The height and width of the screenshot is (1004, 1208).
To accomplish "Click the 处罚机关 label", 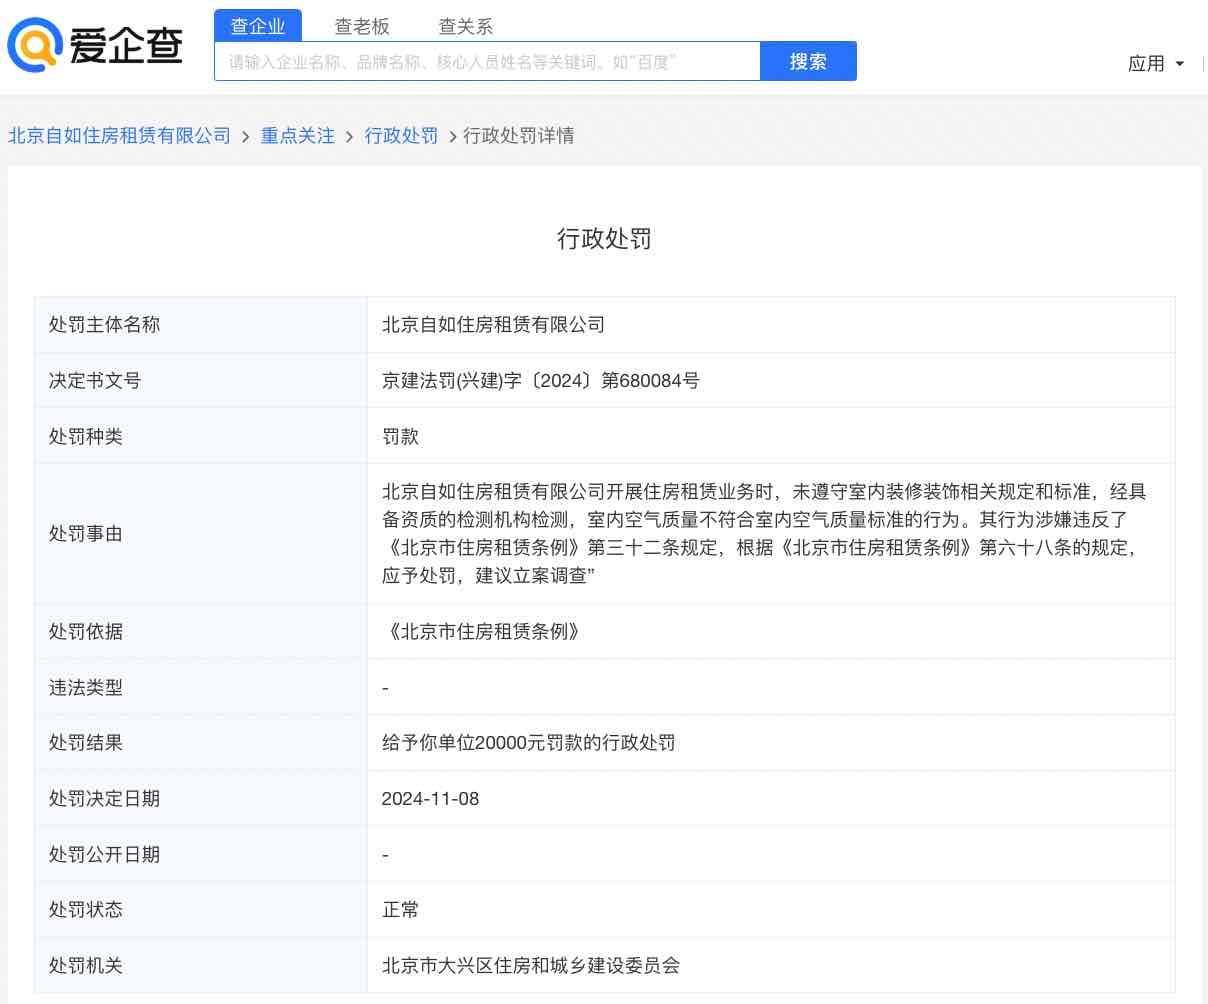I will [x=86, y=965].
